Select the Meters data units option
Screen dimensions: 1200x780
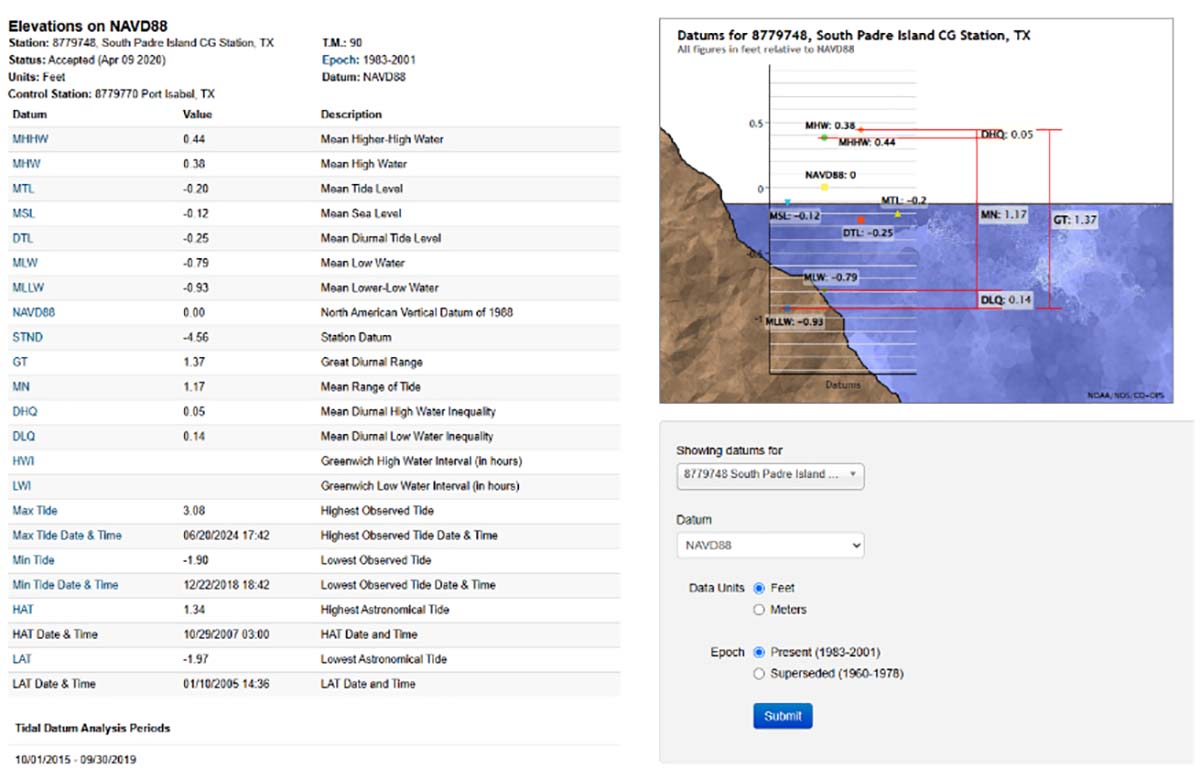pyautogui.click(x=759, y=609)
